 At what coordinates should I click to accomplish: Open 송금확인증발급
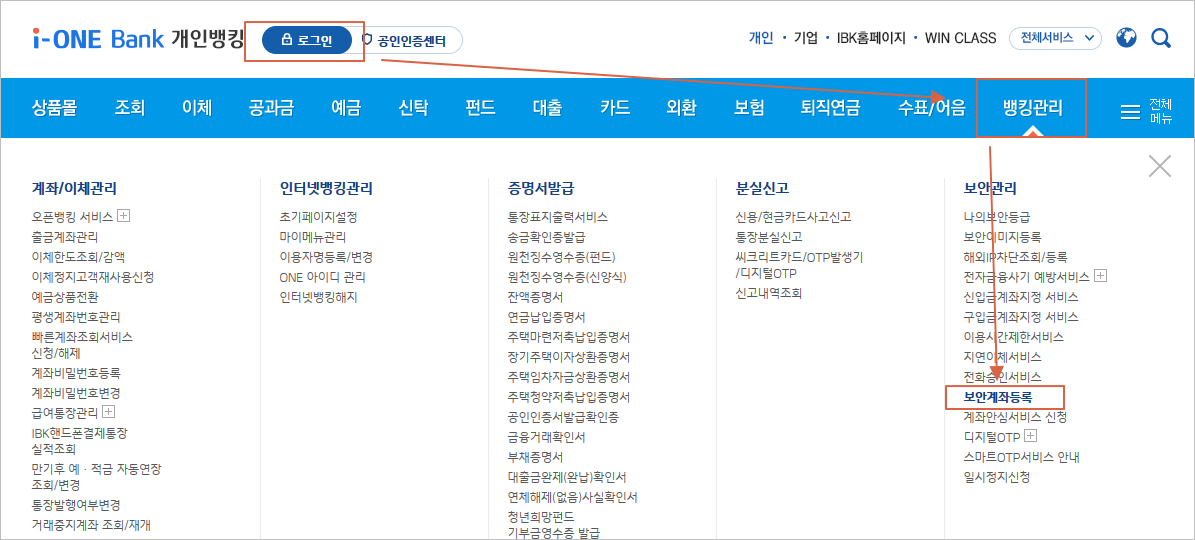click(x=547, y=237)
